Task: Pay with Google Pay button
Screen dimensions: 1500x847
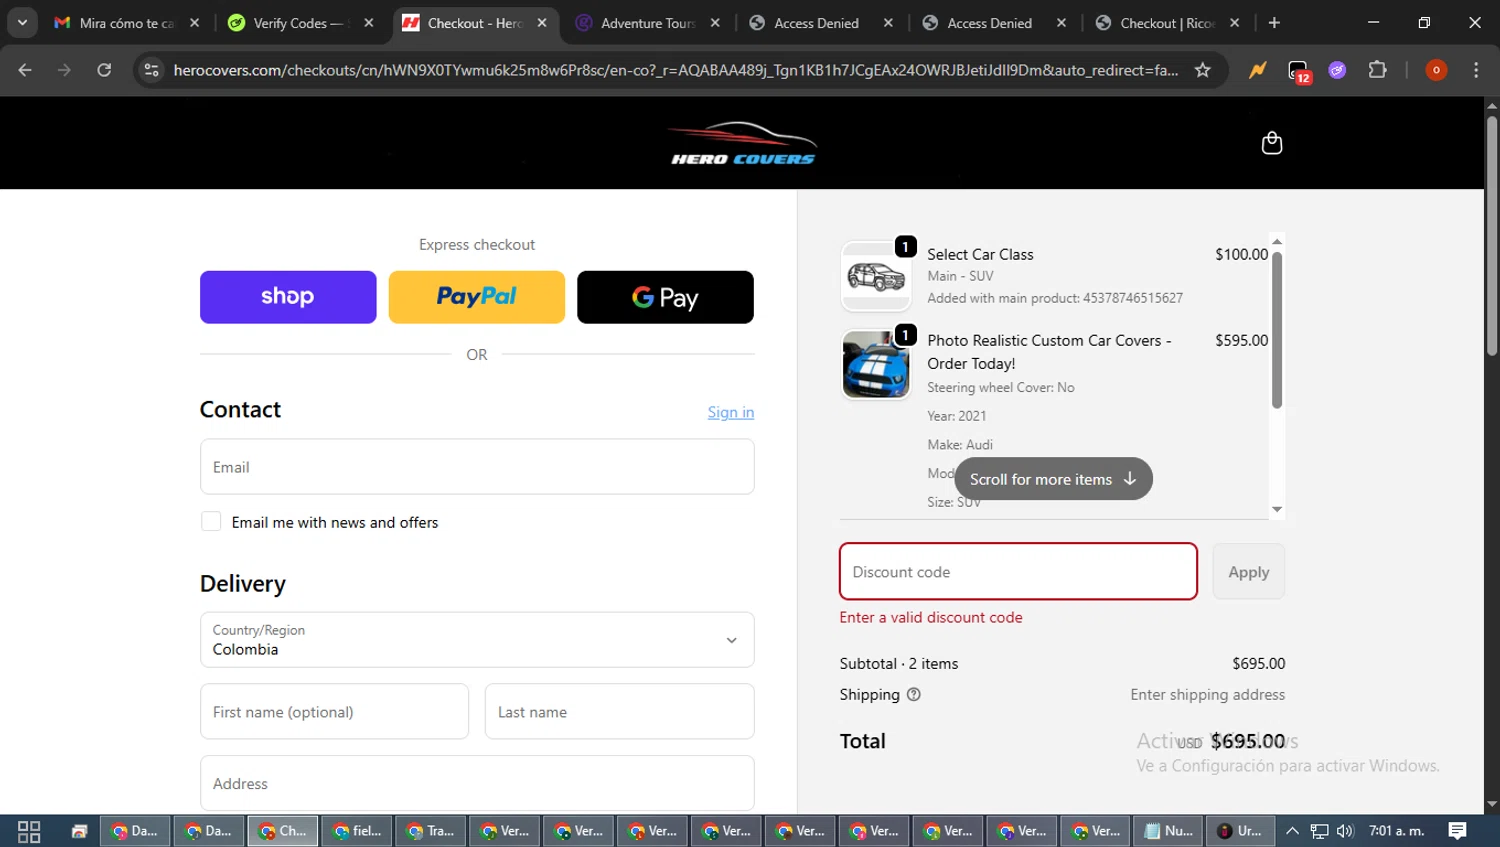Action: tap(665, 297)
